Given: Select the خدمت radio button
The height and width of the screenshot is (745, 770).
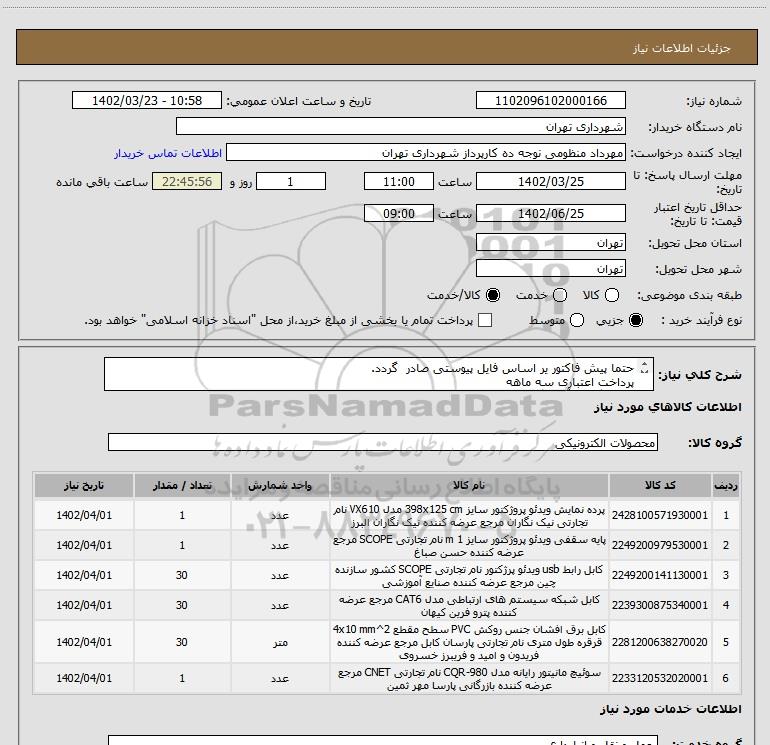Looking at the screenshot, I should [560, 295].
